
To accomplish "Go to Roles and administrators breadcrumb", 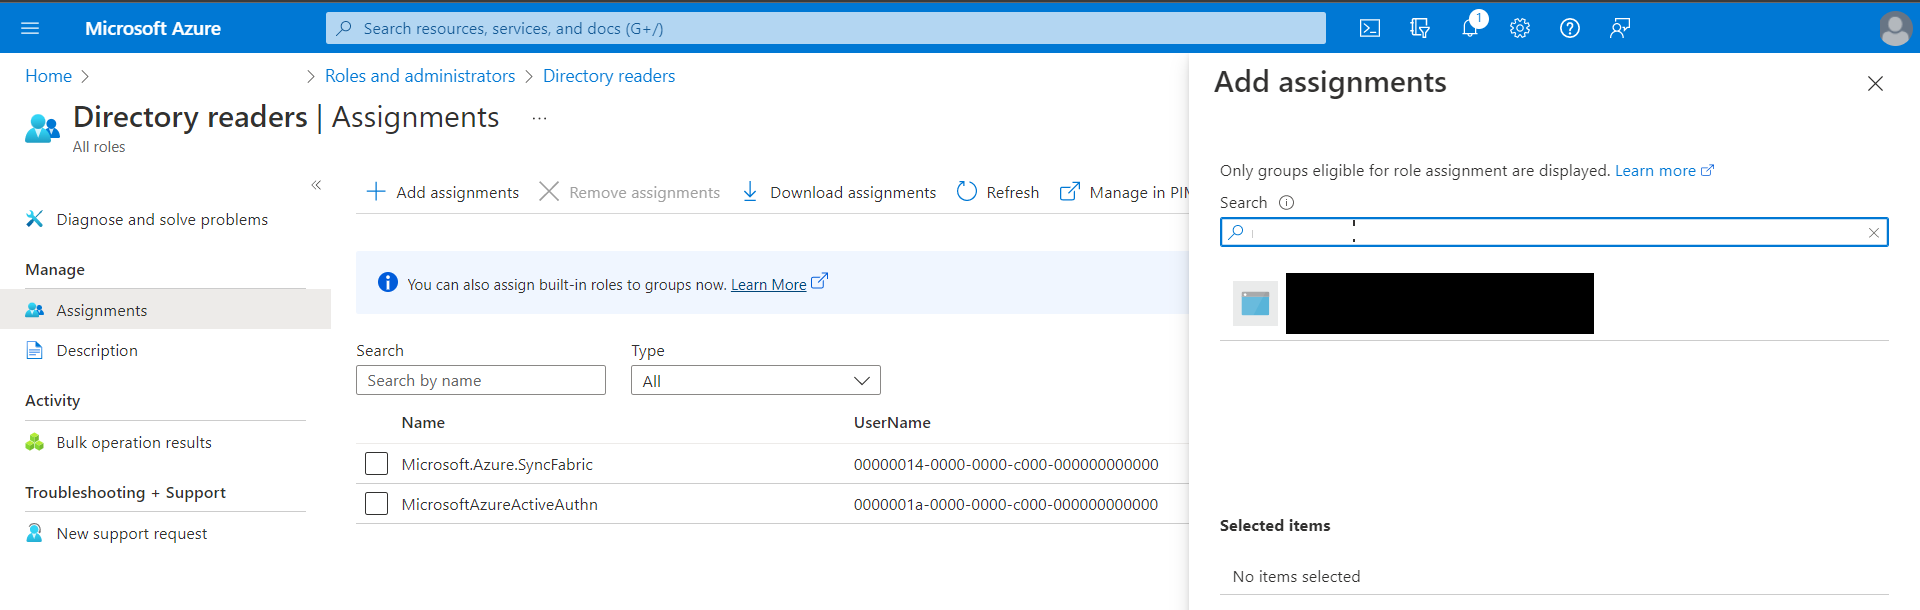I will tap(420, 76).
